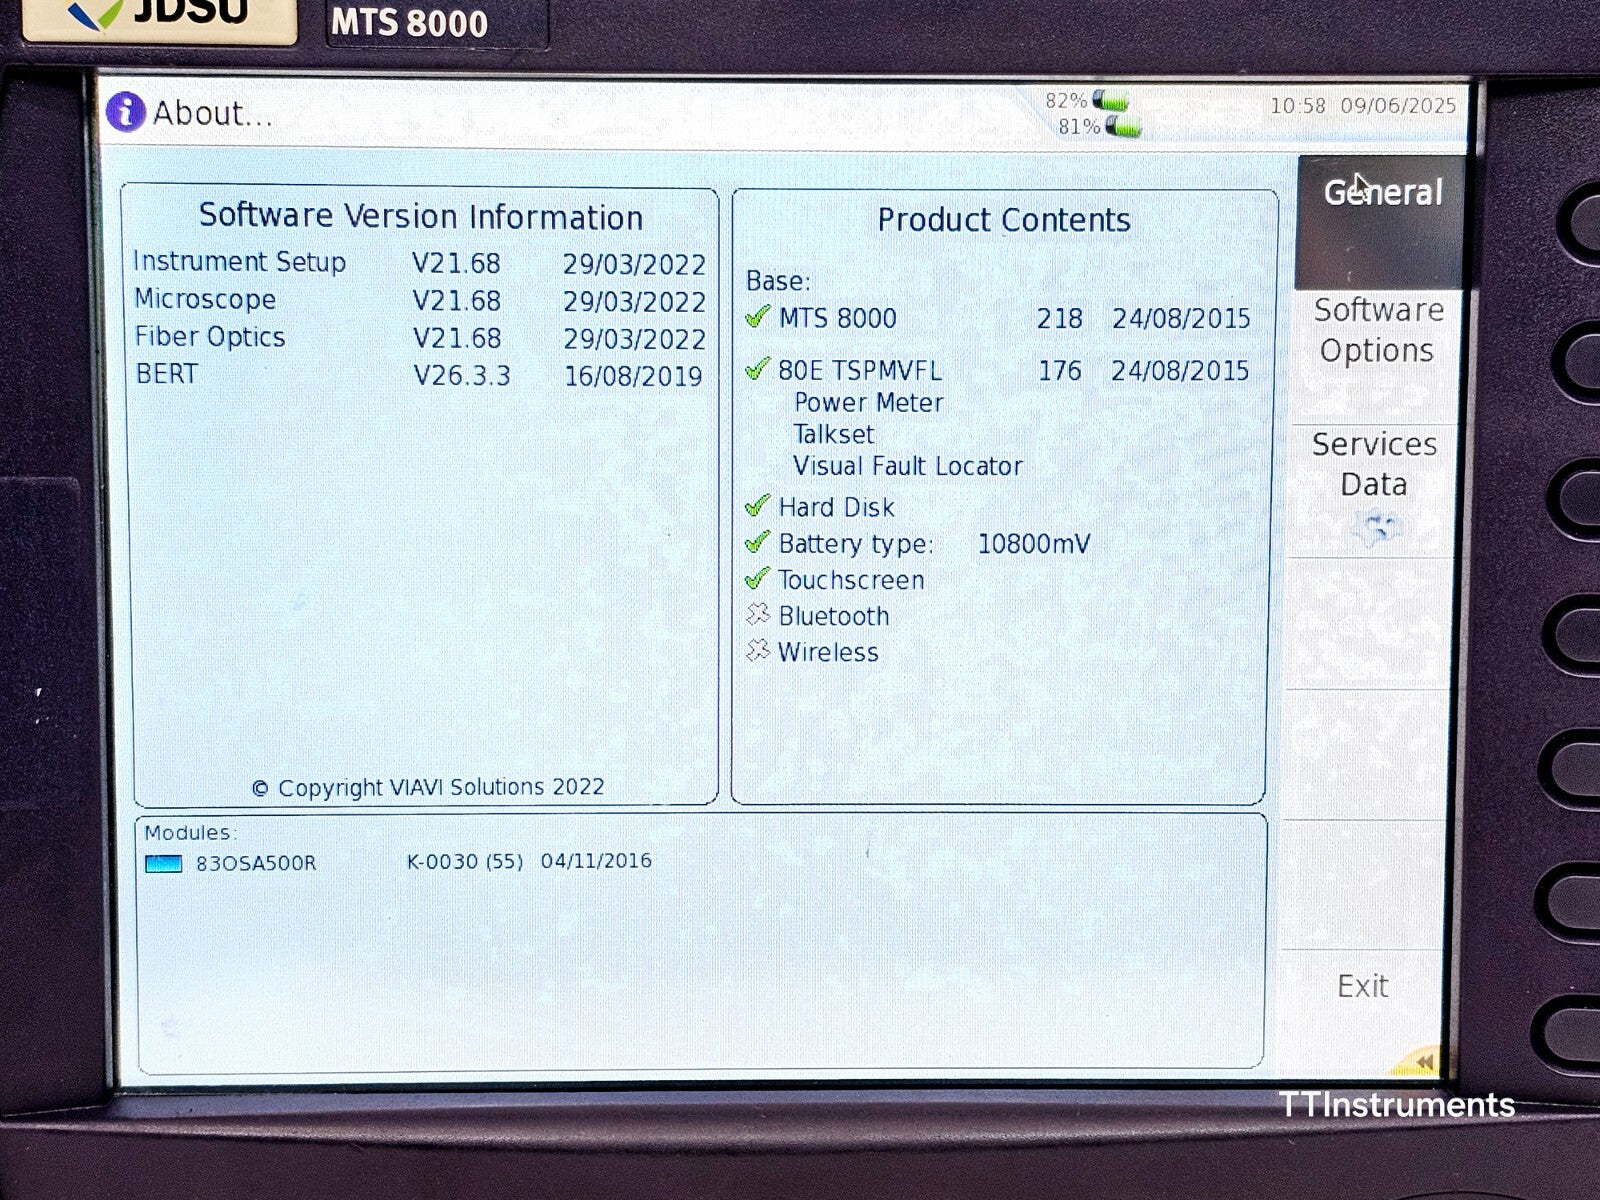Click the cross mark beside Wireless

758,651
